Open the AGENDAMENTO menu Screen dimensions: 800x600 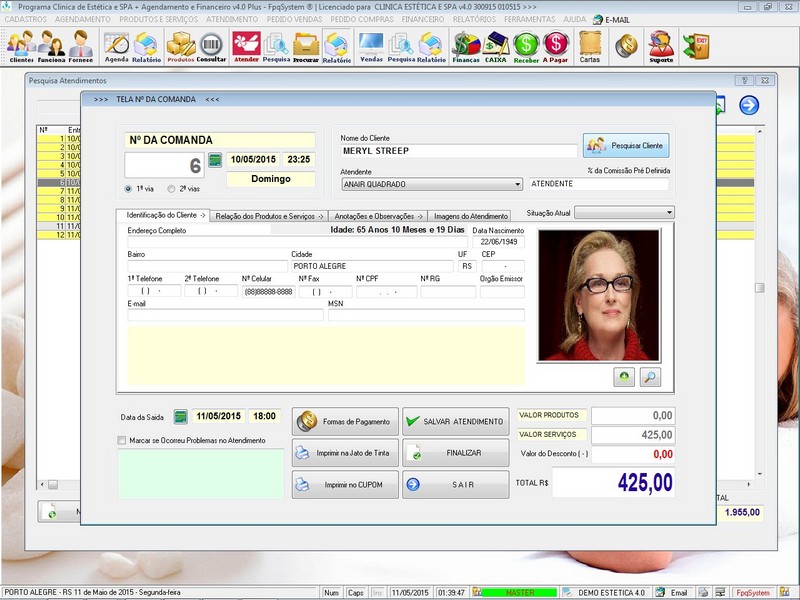coord(83,19)
